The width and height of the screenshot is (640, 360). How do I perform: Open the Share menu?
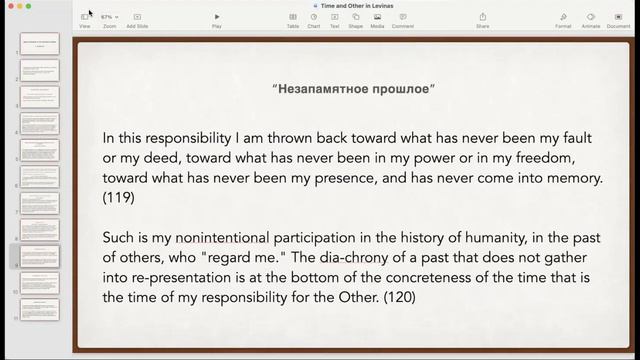point(482,20)
